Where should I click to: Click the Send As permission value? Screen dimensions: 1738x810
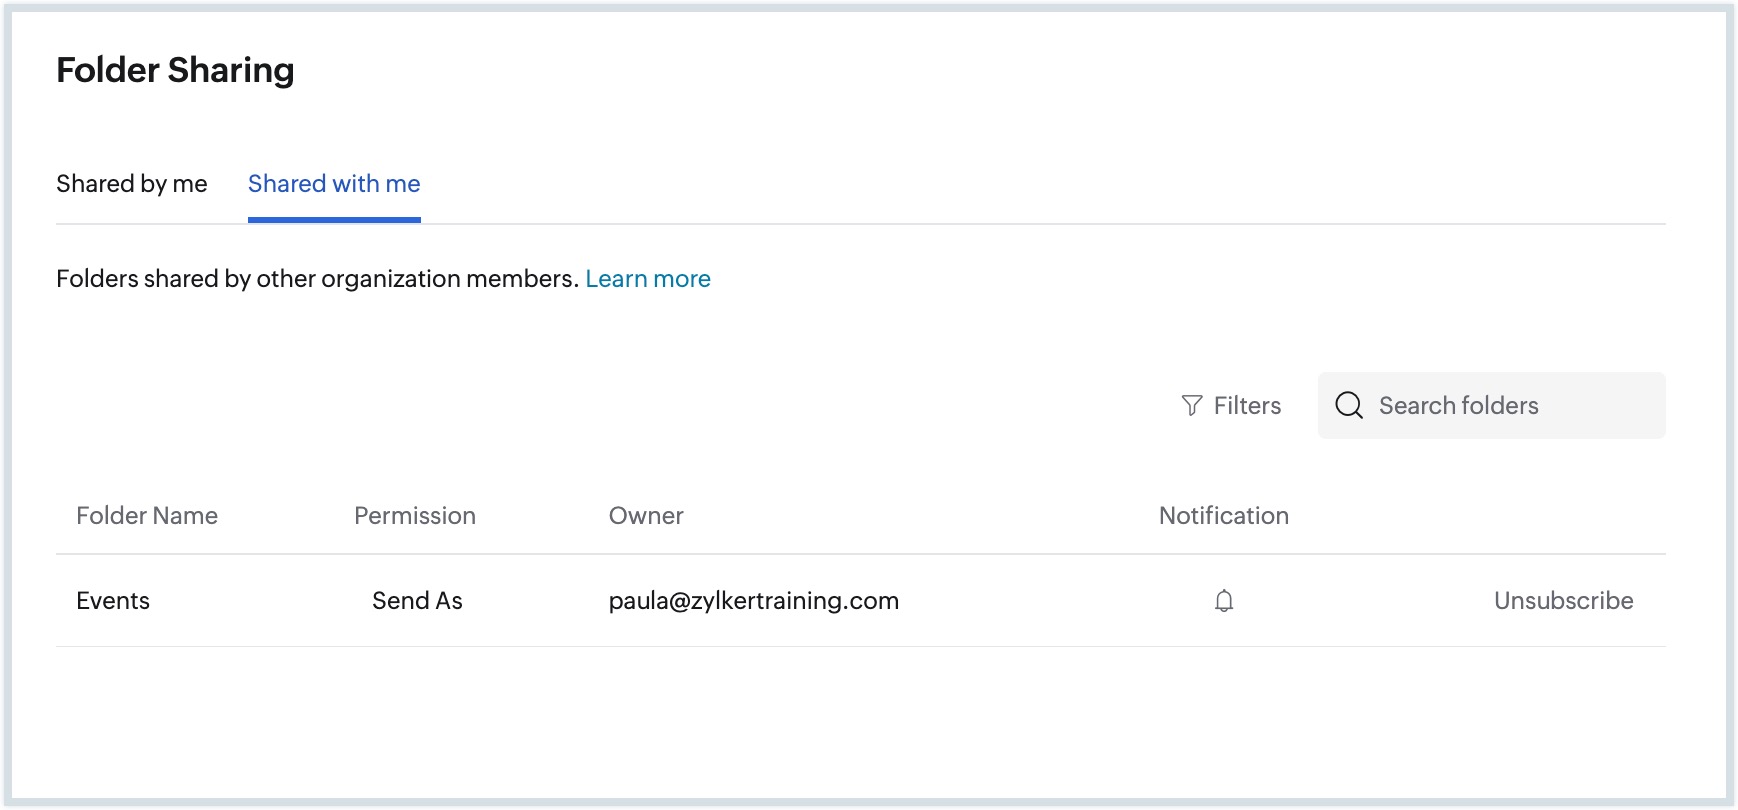tap(417, 601)
